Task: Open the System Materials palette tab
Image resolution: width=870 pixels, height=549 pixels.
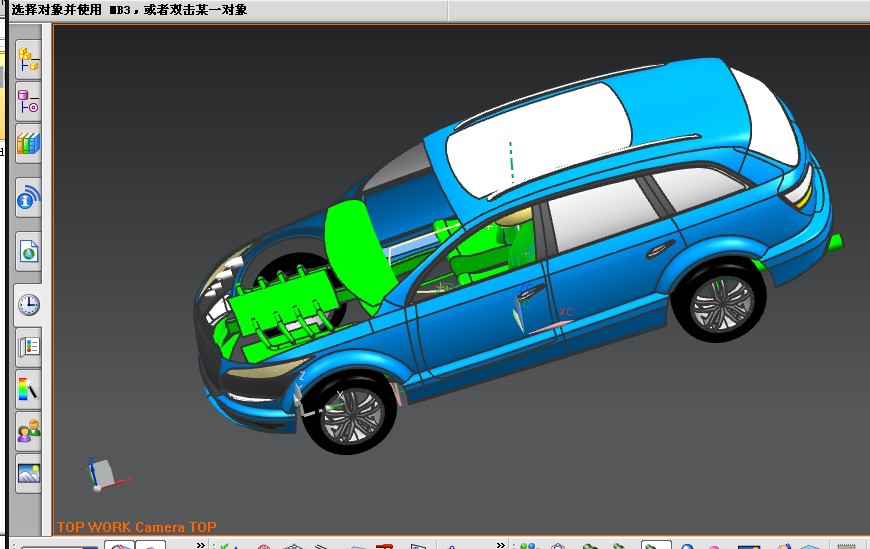Action: pyautogui.click(x=28, y=347)
